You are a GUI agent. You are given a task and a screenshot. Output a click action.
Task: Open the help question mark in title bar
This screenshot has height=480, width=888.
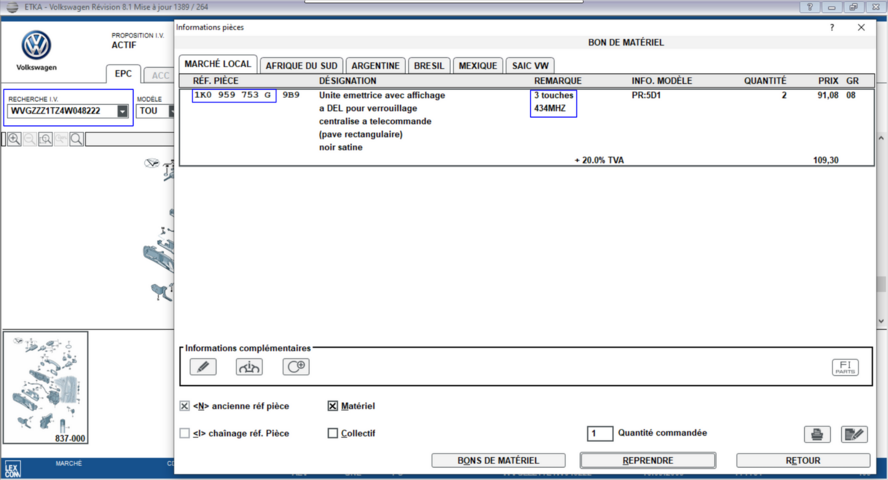point(810,7)
